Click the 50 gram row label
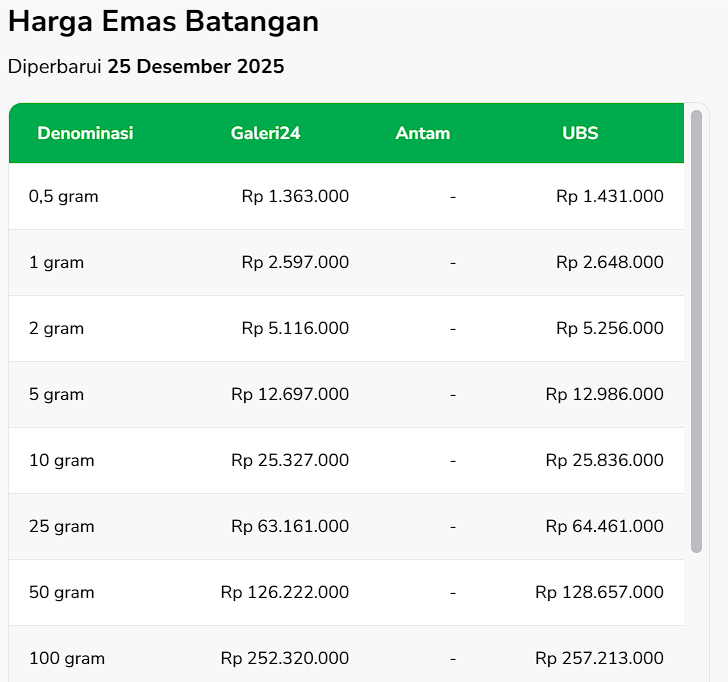Viewport: 728px width, 682px height. click(x=61, y=592)
